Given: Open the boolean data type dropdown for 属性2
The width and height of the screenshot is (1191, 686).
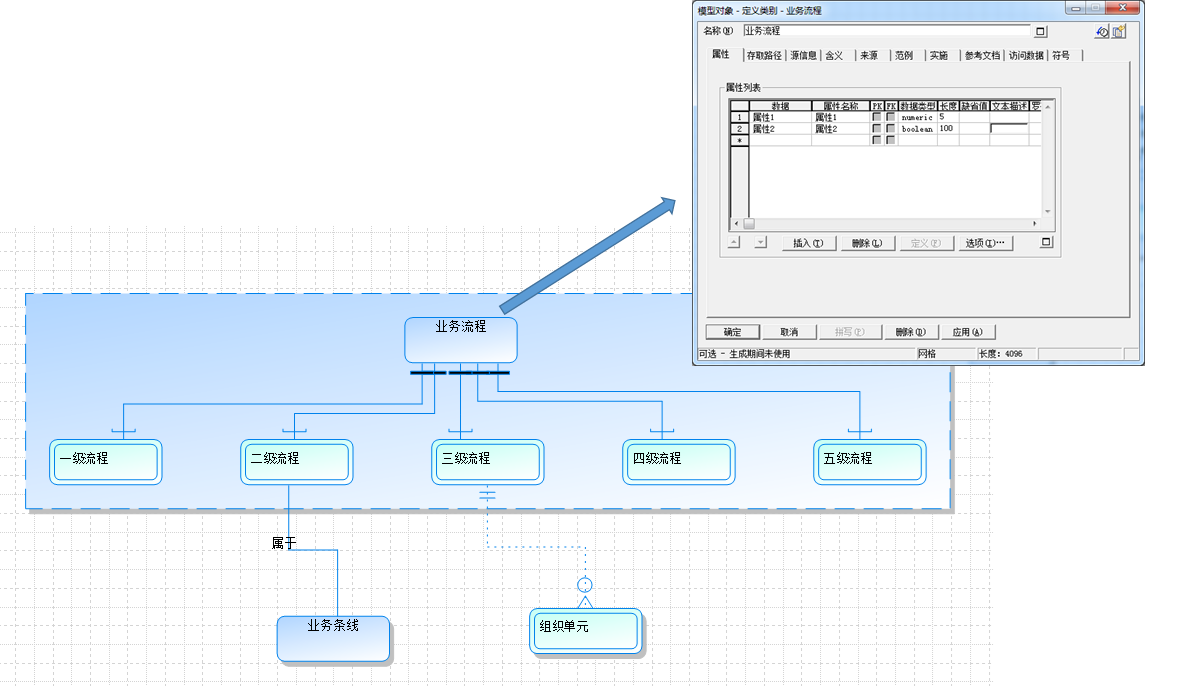Looking at the screenshot, I should coord(915,129).
